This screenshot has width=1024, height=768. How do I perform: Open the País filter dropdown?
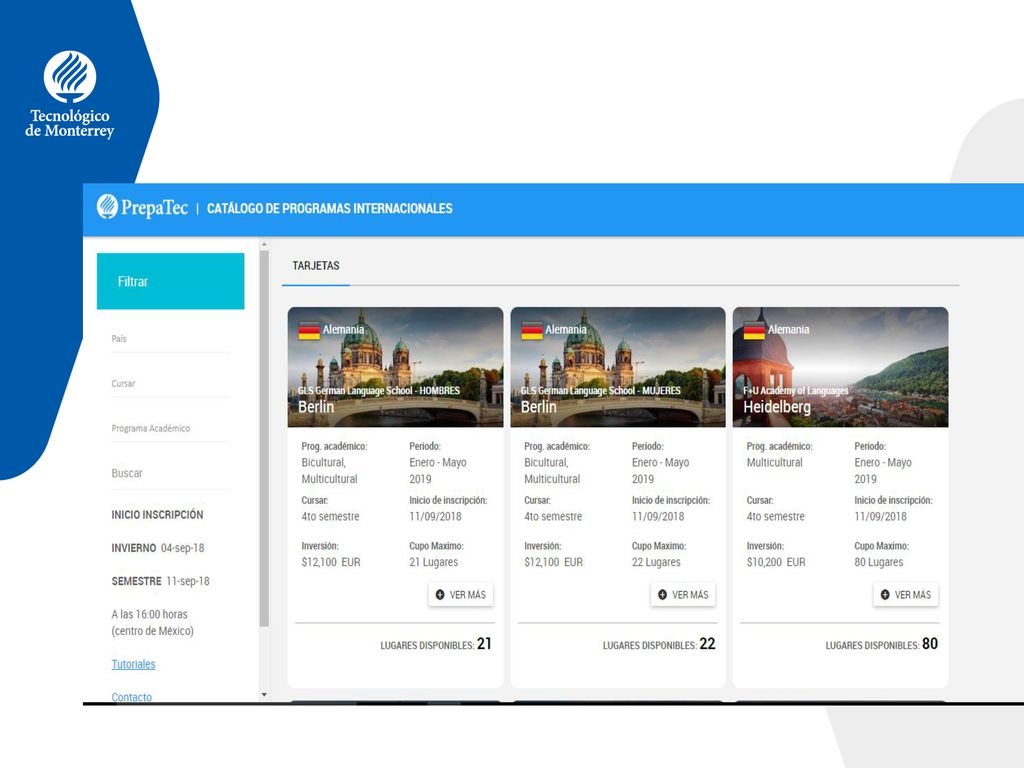pos(170,339)
